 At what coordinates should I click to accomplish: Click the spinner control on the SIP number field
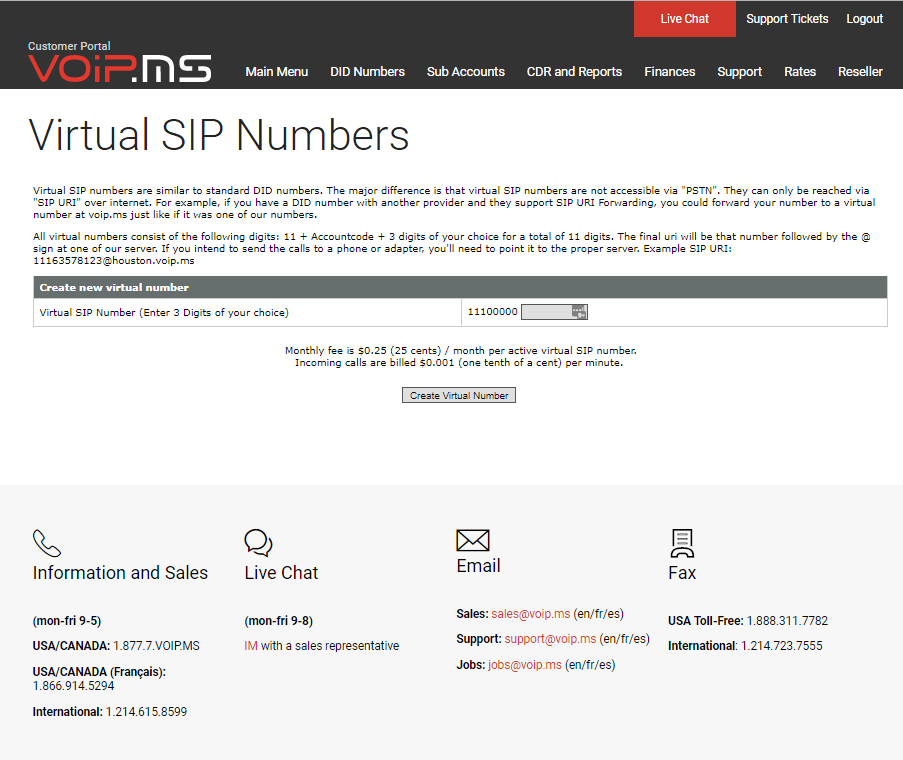point(578,311)
